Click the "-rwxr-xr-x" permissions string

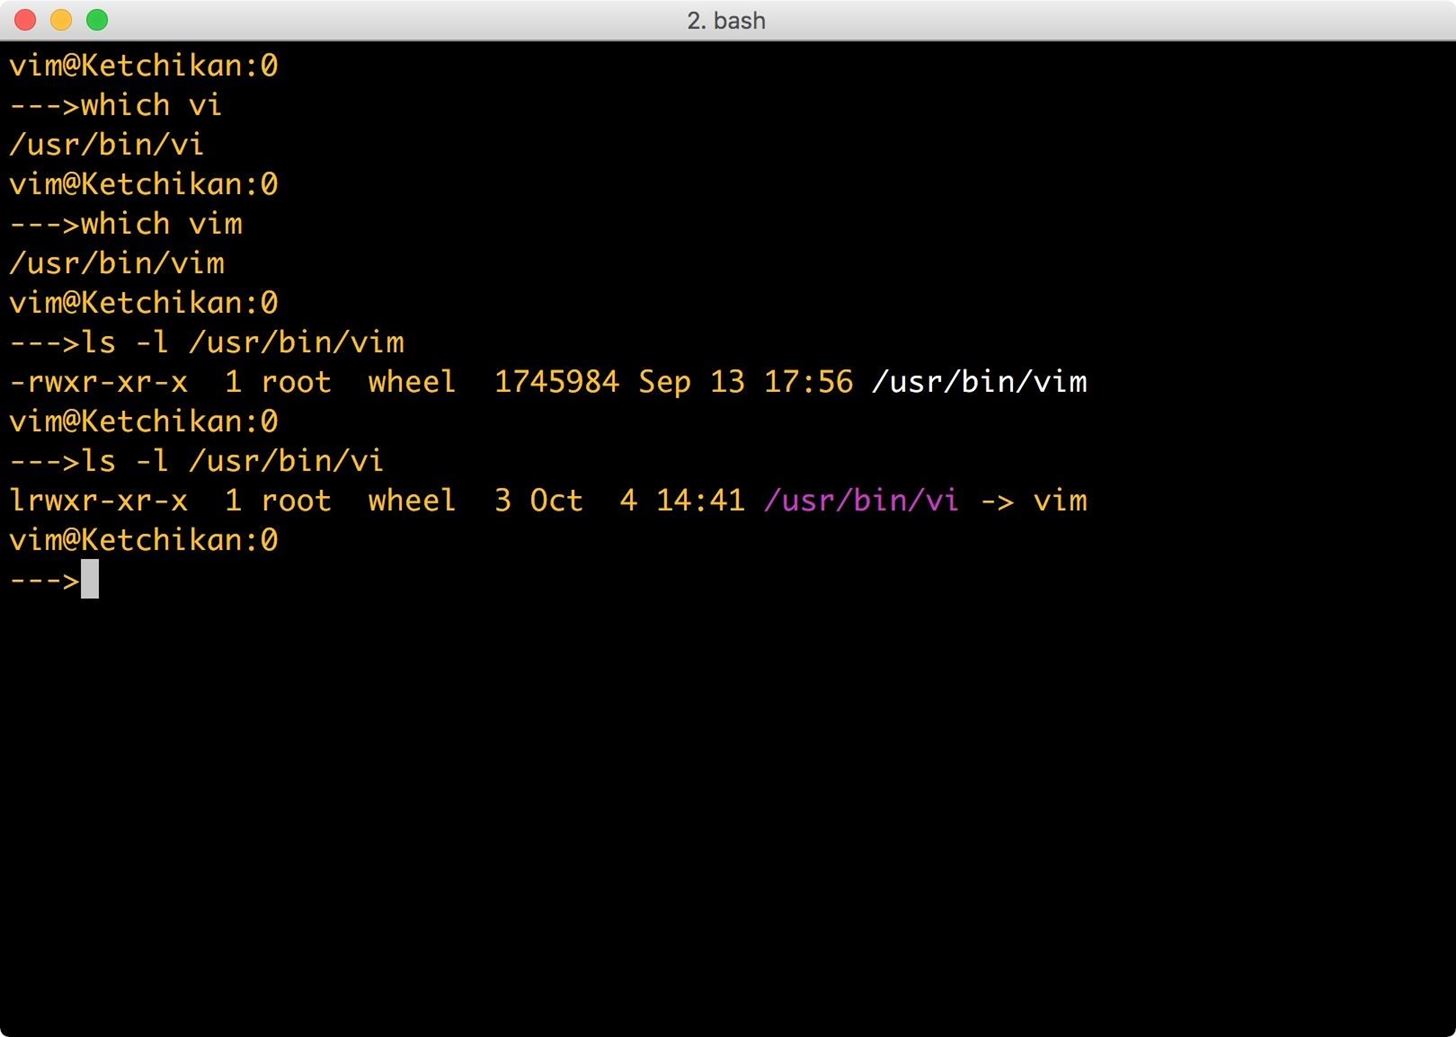pyautogui.click(x=98, y=382)
